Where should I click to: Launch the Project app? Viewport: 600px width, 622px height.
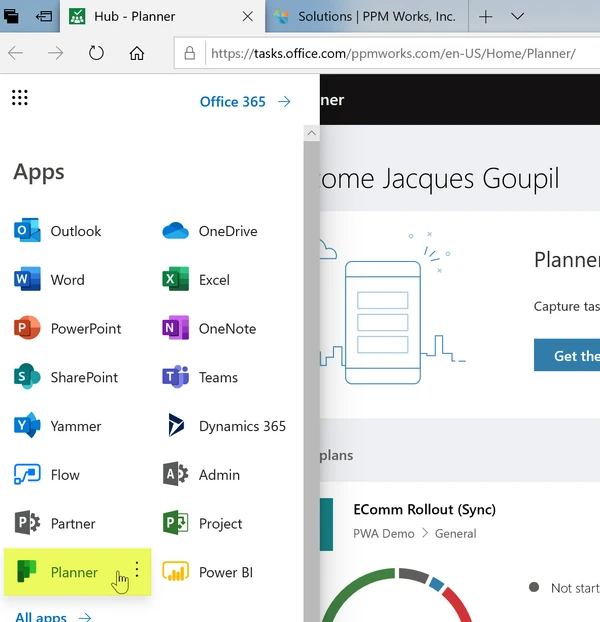point(202,524)
